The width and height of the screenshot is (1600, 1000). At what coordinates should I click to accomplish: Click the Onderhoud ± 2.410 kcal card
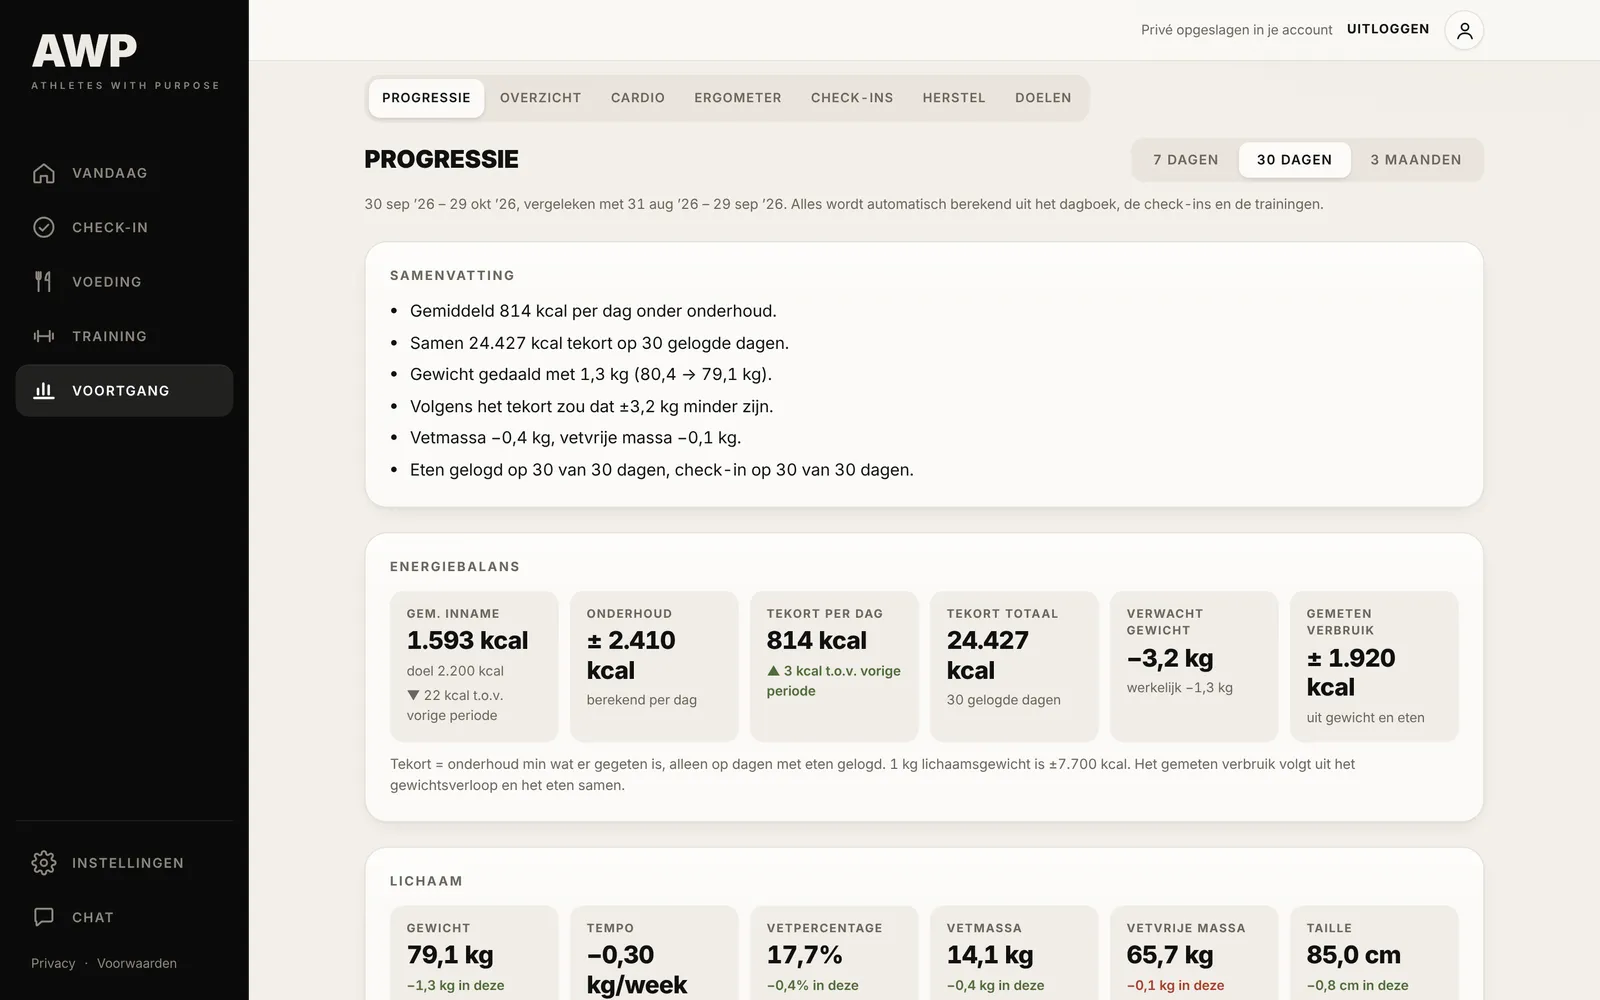(x=654, y=666)
